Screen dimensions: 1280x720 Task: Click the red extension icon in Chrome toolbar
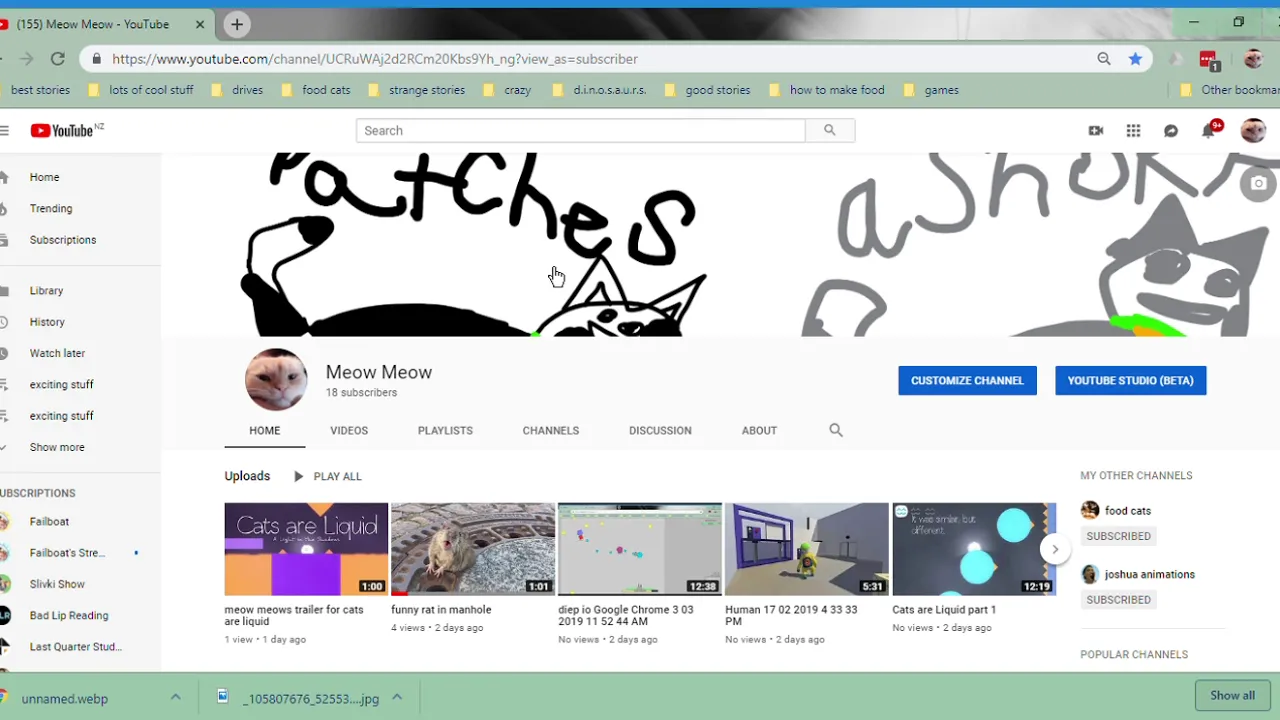pos(1209,60)
